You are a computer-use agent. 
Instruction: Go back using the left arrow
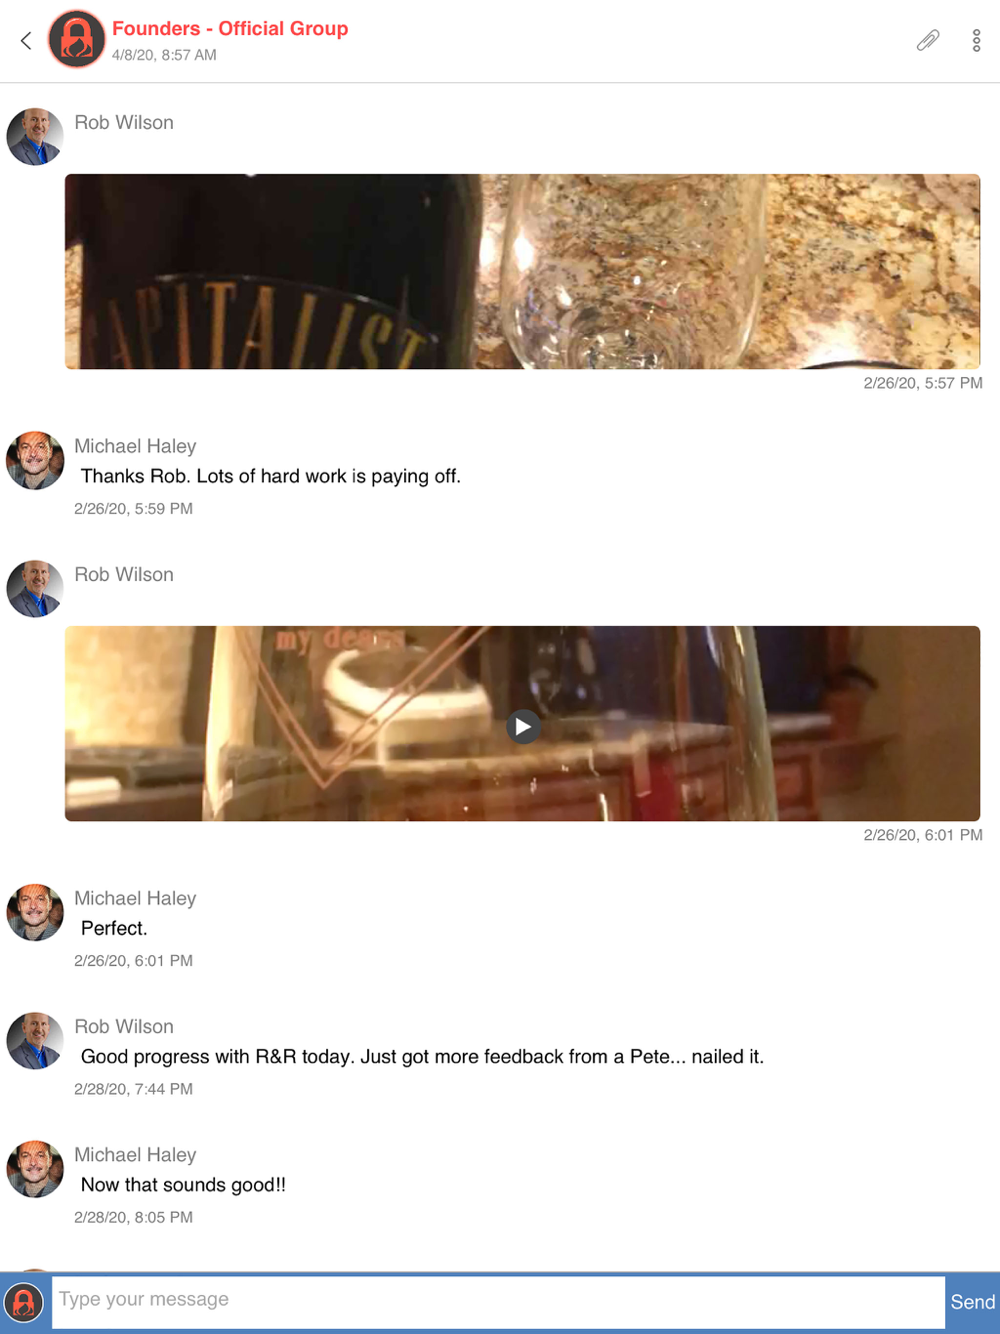click(26, 40)
